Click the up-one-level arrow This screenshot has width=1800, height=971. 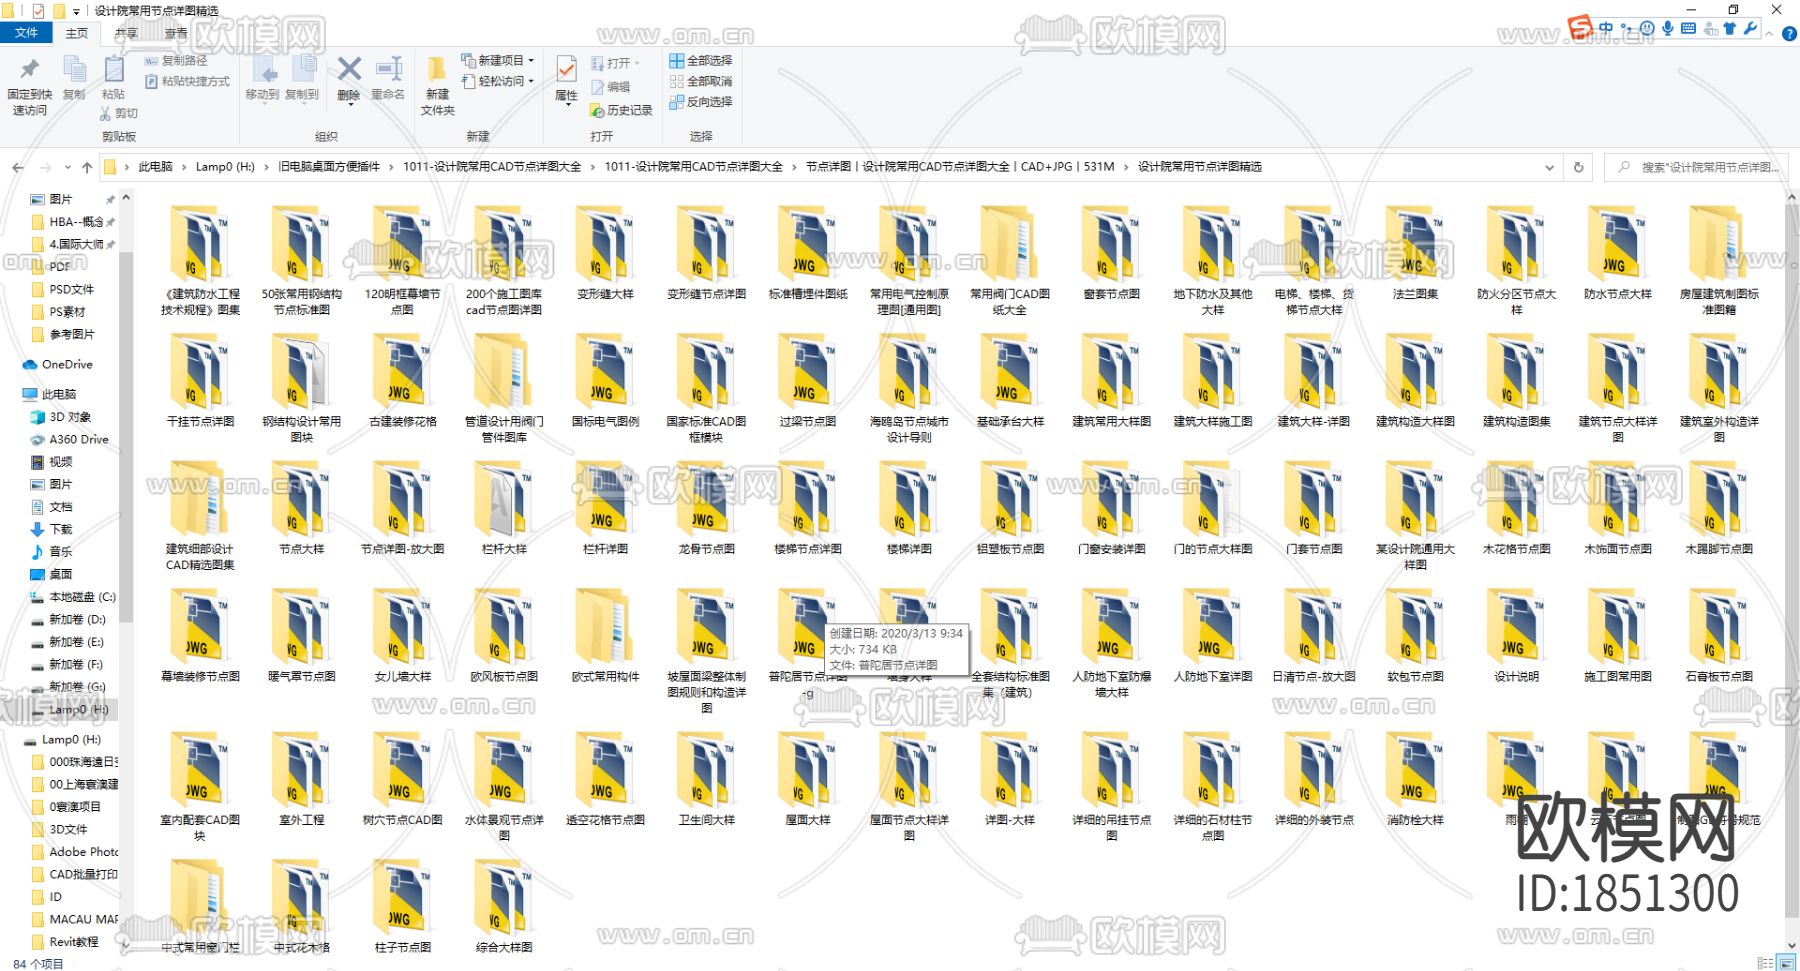[87, 167]
